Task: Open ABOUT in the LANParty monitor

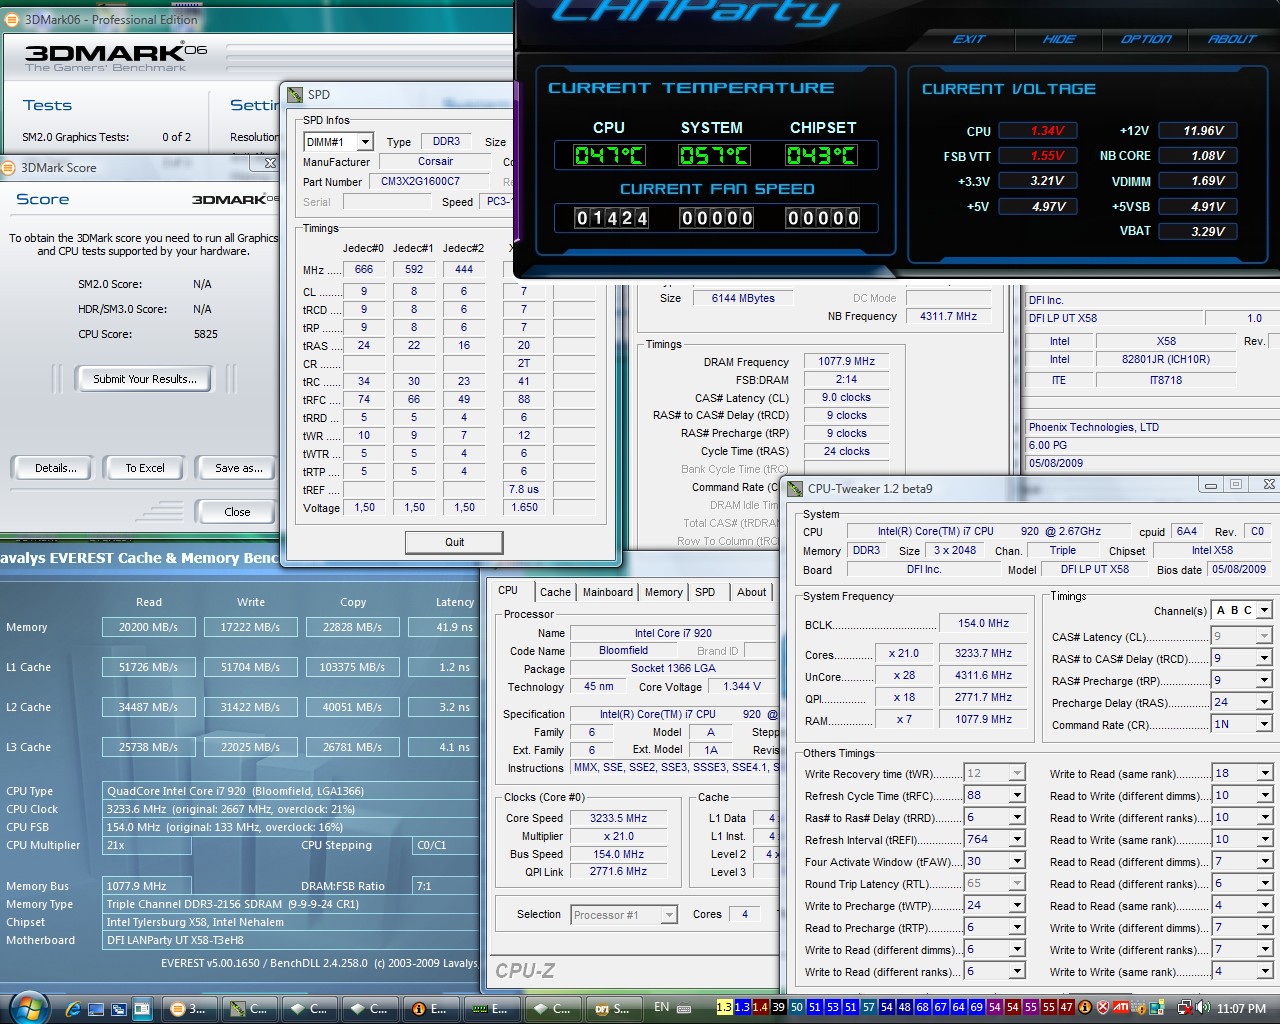Action: pyautogui.click(x=1232, y=39)
